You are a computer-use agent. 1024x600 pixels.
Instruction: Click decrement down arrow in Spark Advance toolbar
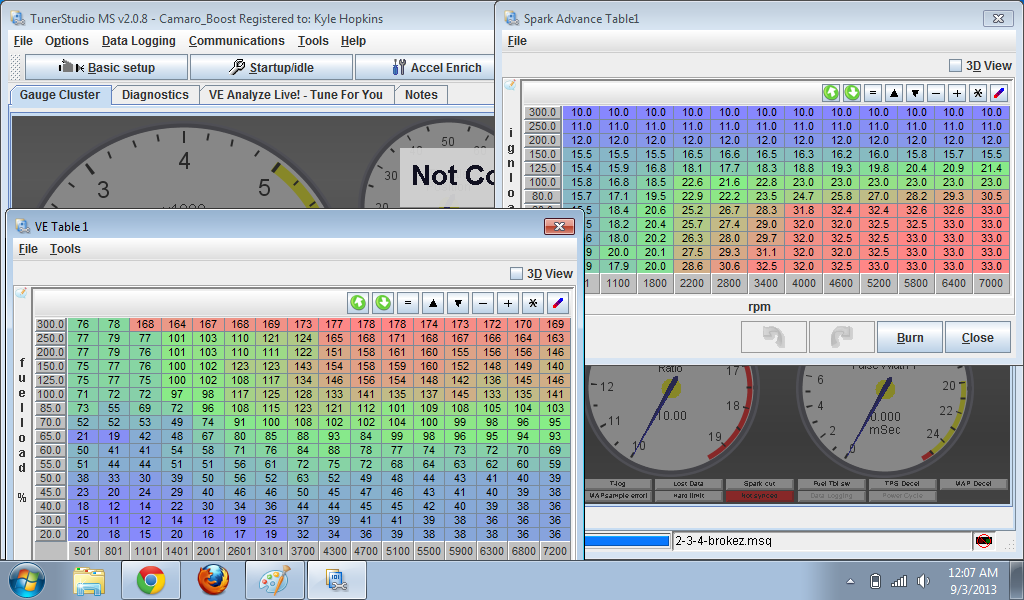(x=915, y=93)
